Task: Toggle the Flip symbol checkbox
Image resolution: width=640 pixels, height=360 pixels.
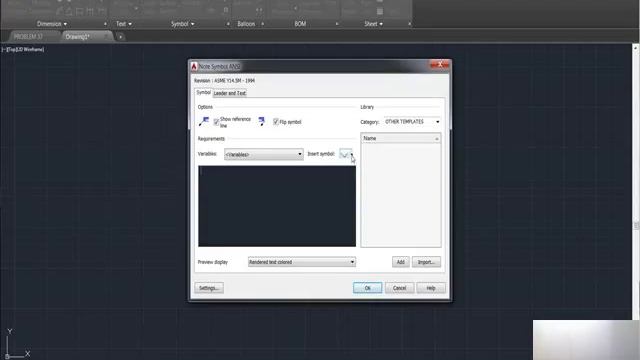Action: [x=276, y=122]
